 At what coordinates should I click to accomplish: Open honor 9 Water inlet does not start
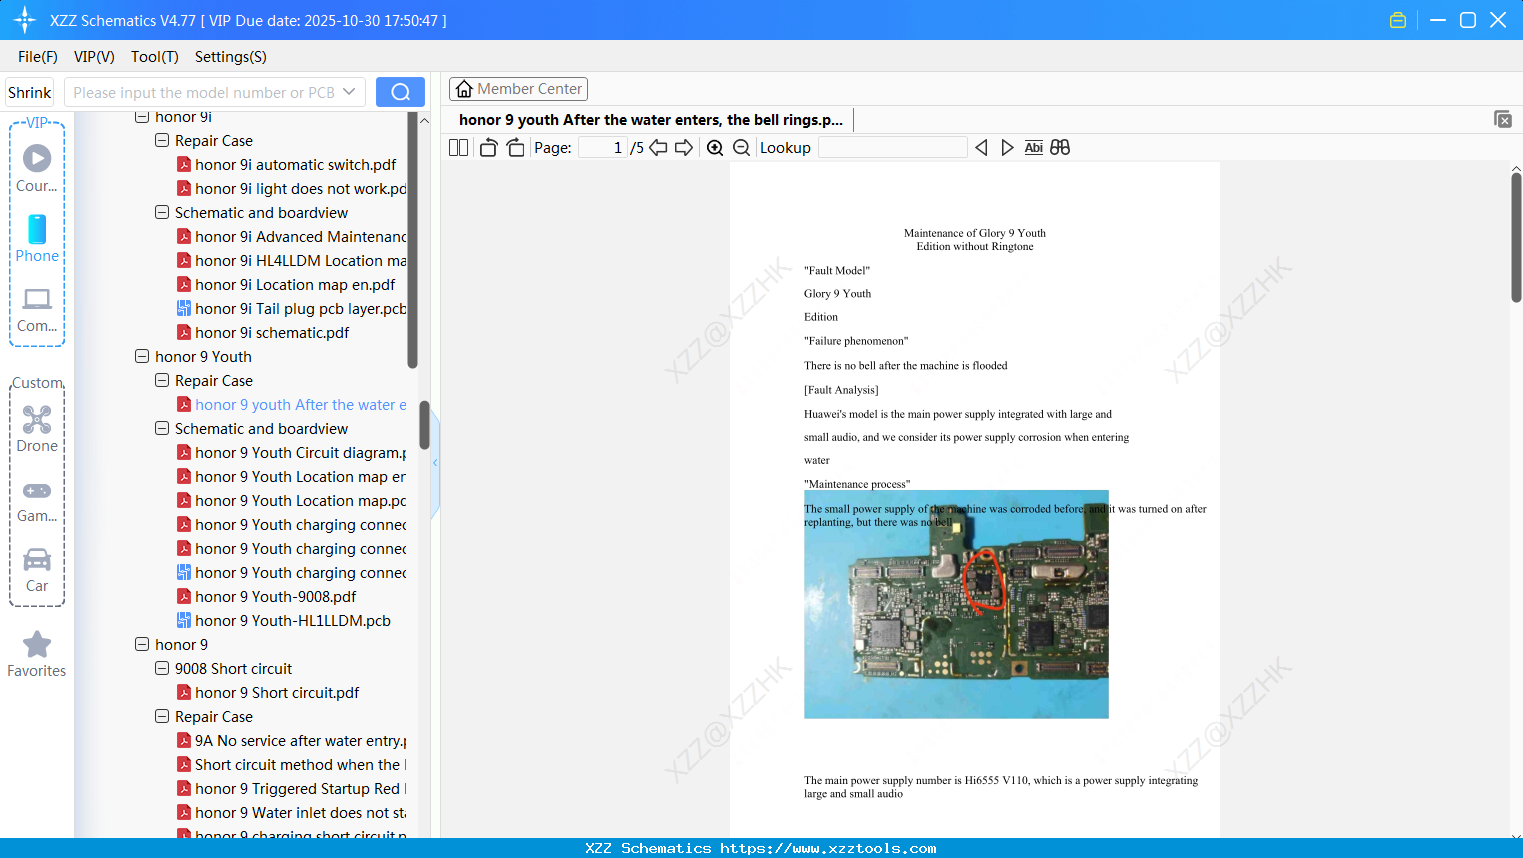[301, 812]
